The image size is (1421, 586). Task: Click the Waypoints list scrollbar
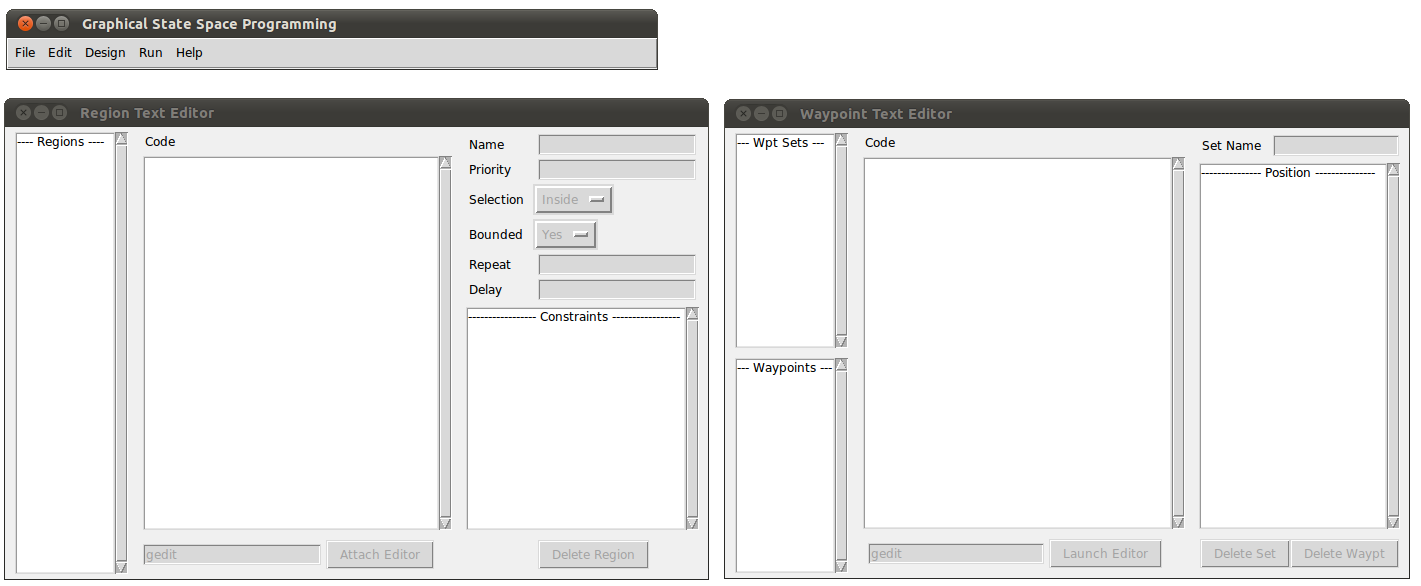841,465
